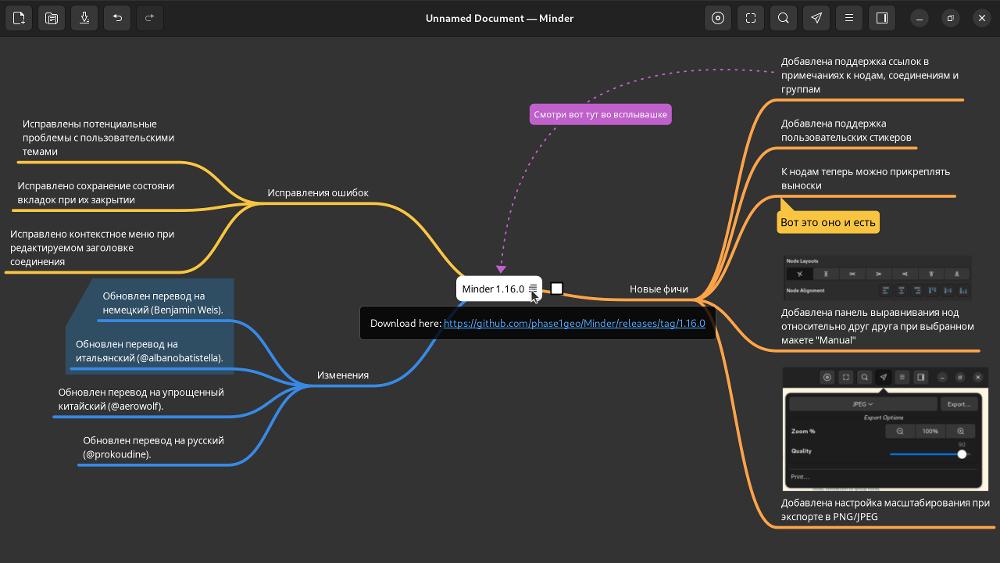Select node "Добавлена настройка масштабирования при экспорте"
Viewport: 1000px width, 563px height.
[x=885, y=509]
